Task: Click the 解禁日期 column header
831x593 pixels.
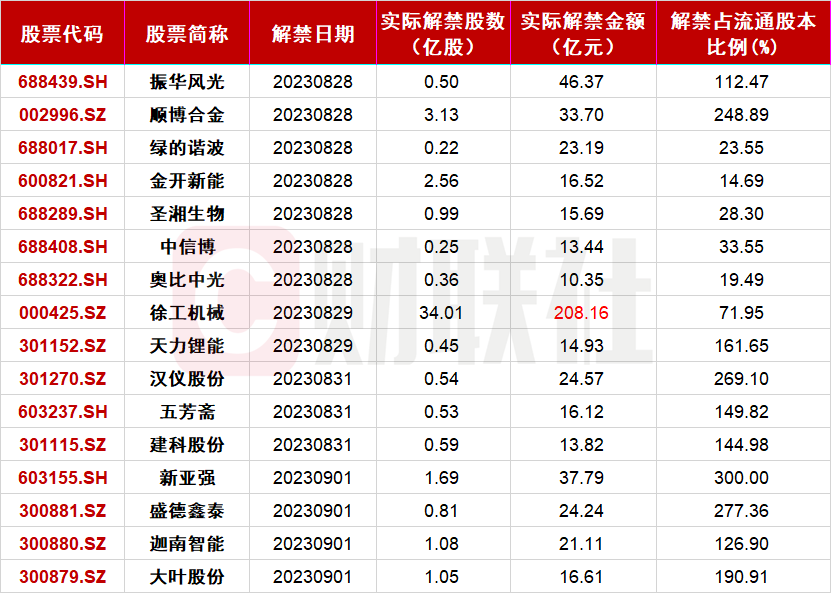Action: point(313,34)
